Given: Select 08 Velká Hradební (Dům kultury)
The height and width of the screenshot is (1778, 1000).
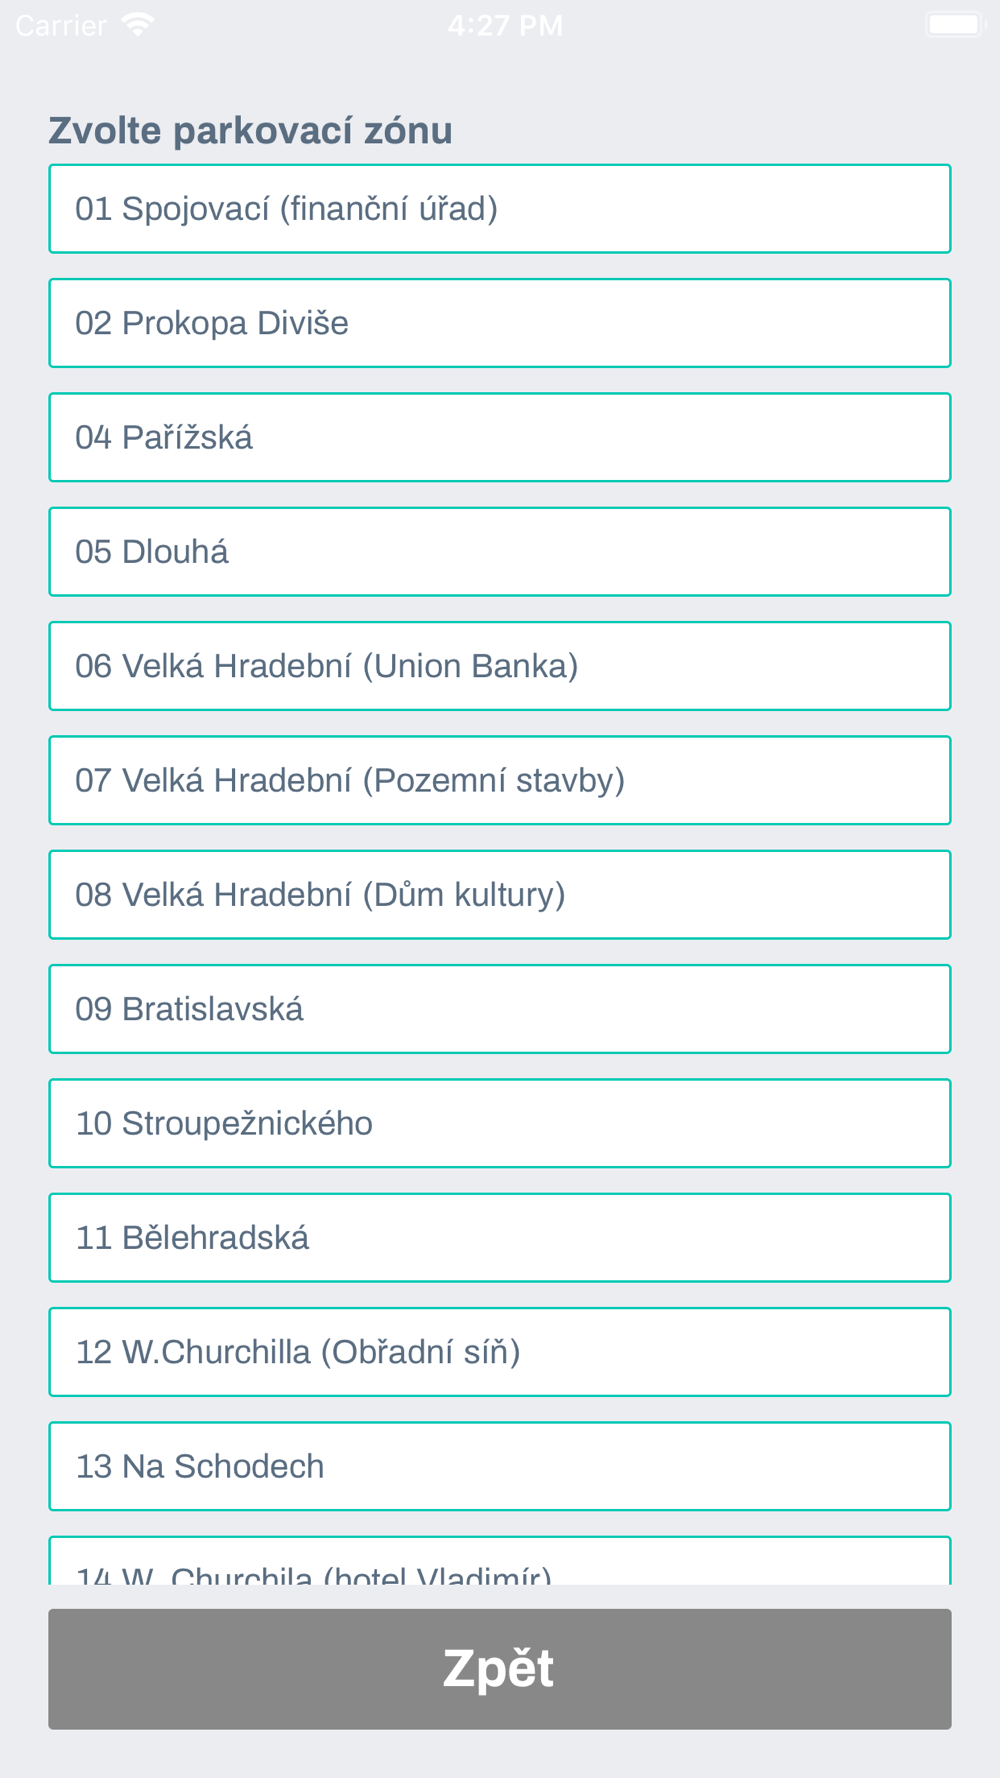Looking at the screenshot, I should (x=500, y=895).
